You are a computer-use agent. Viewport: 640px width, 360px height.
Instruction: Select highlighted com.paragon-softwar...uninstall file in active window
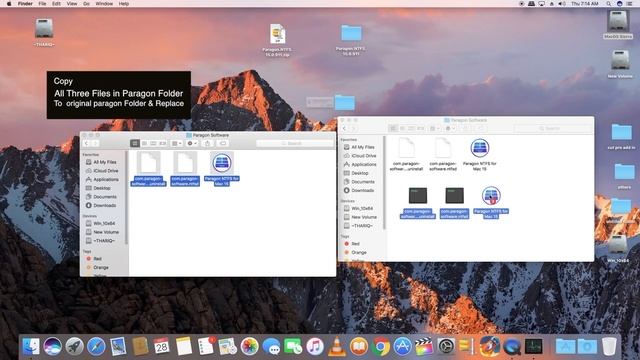coord(149,169)
